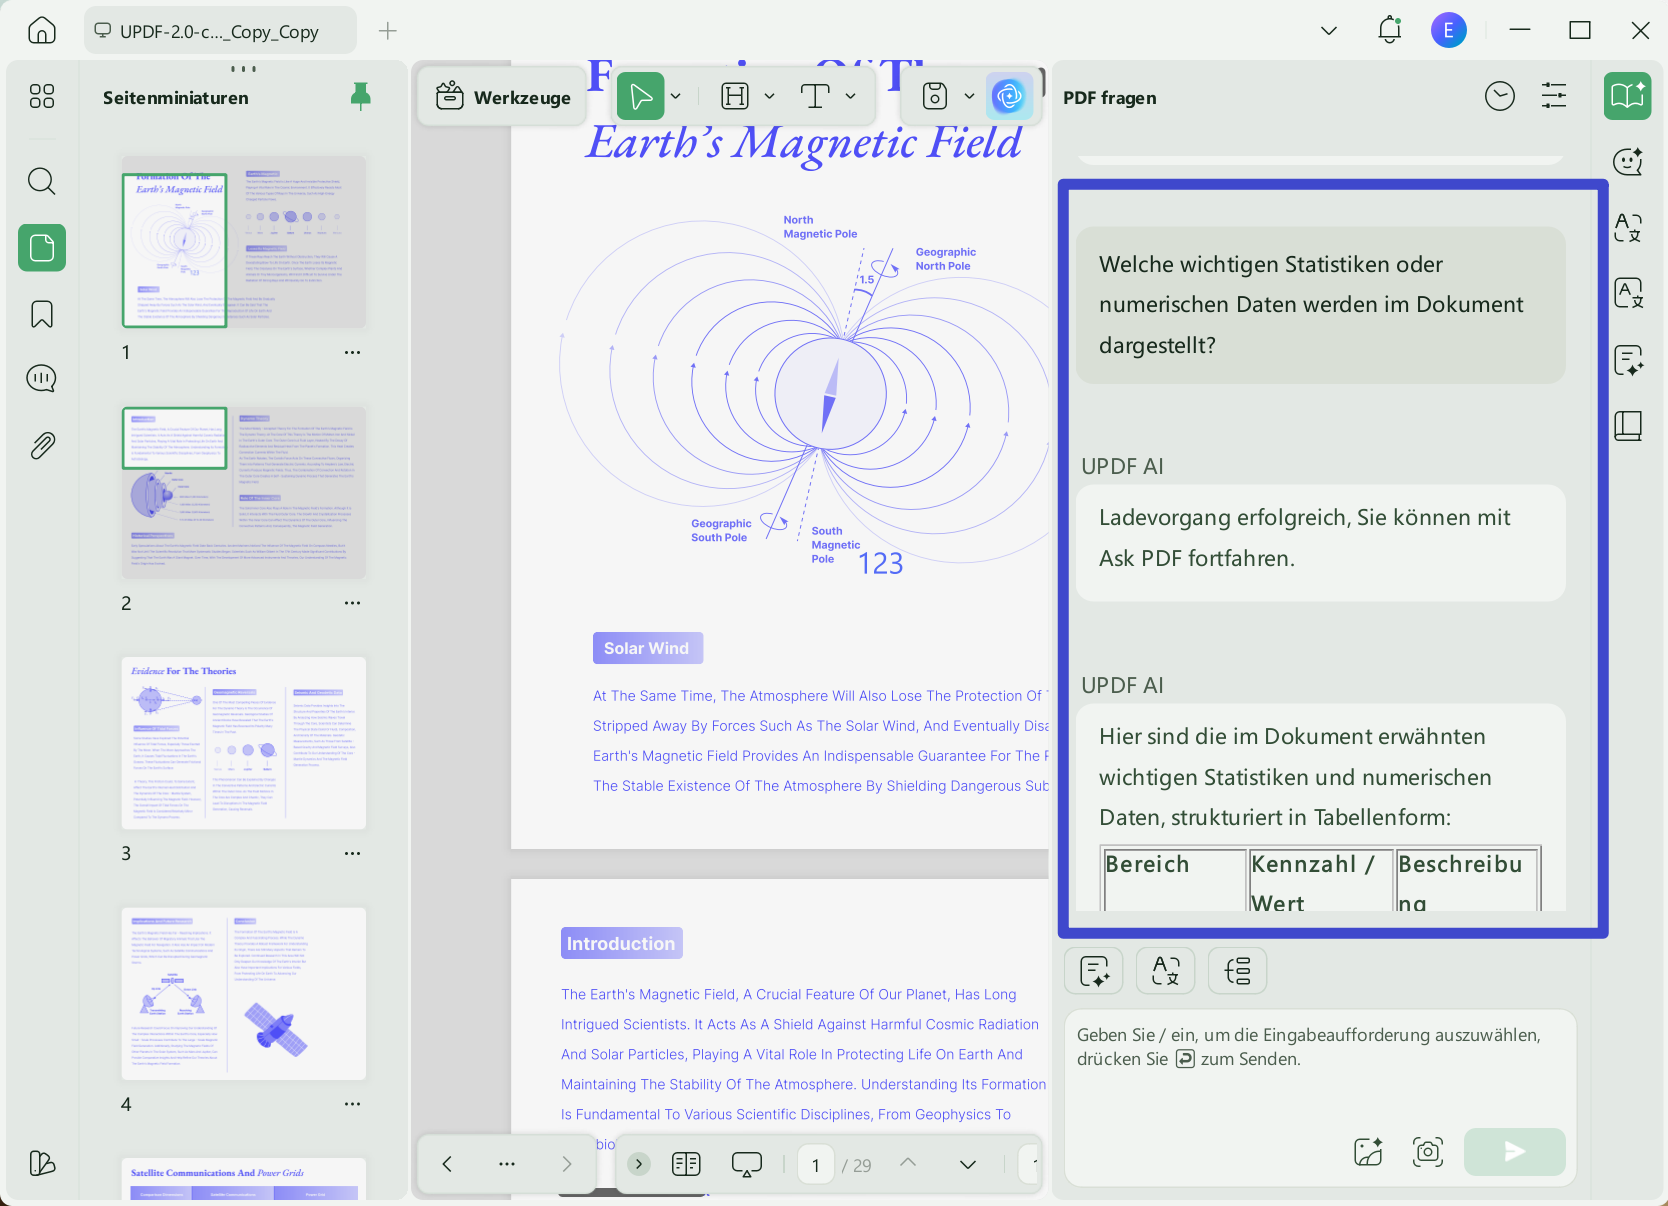Expand the selection tool dropdown arrow
Image resolution: width=1668 pixels, height=1206 pixels.
tap(676, 96)
